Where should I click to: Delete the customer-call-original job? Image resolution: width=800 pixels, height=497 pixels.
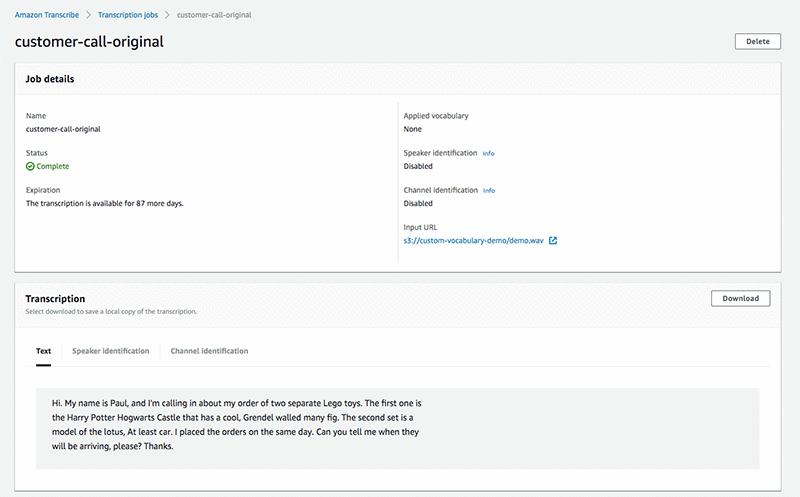coord(758,41)
